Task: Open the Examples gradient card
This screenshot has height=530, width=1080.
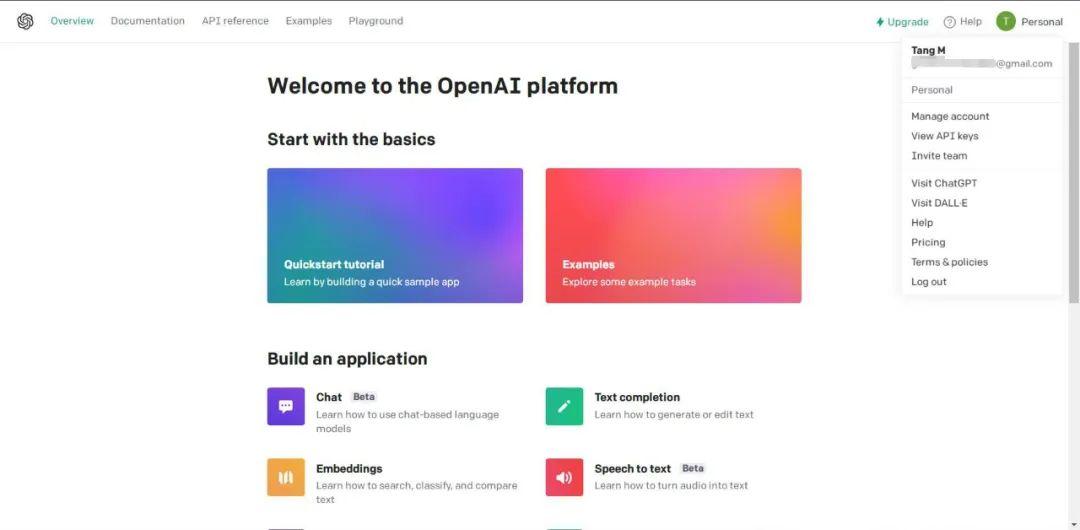Action: [673, 235]
